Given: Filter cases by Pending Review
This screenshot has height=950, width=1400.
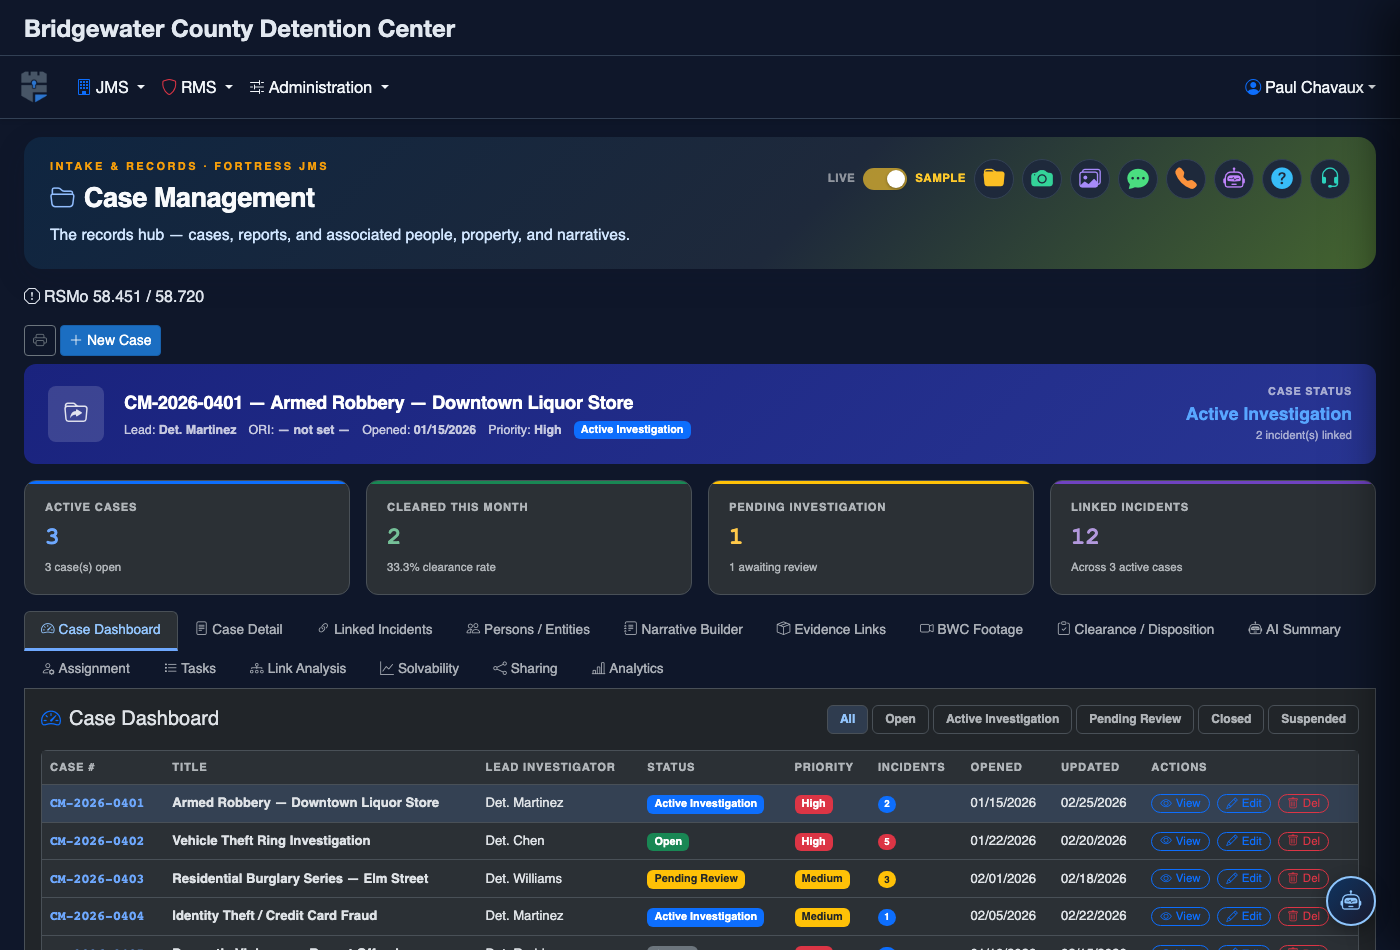Looking at the screenshot, I should click(x=1134, y=719).
